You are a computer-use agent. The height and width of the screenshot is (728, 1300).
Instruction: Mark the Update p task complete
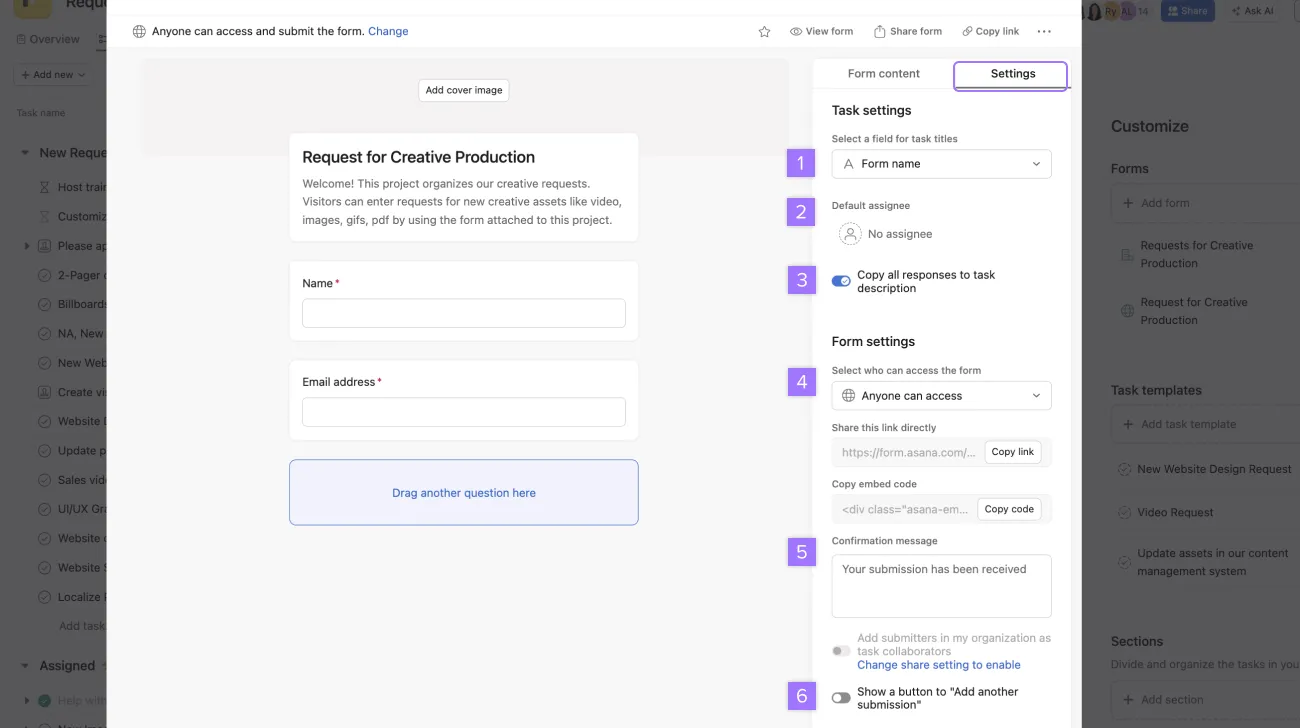[44, 451]
